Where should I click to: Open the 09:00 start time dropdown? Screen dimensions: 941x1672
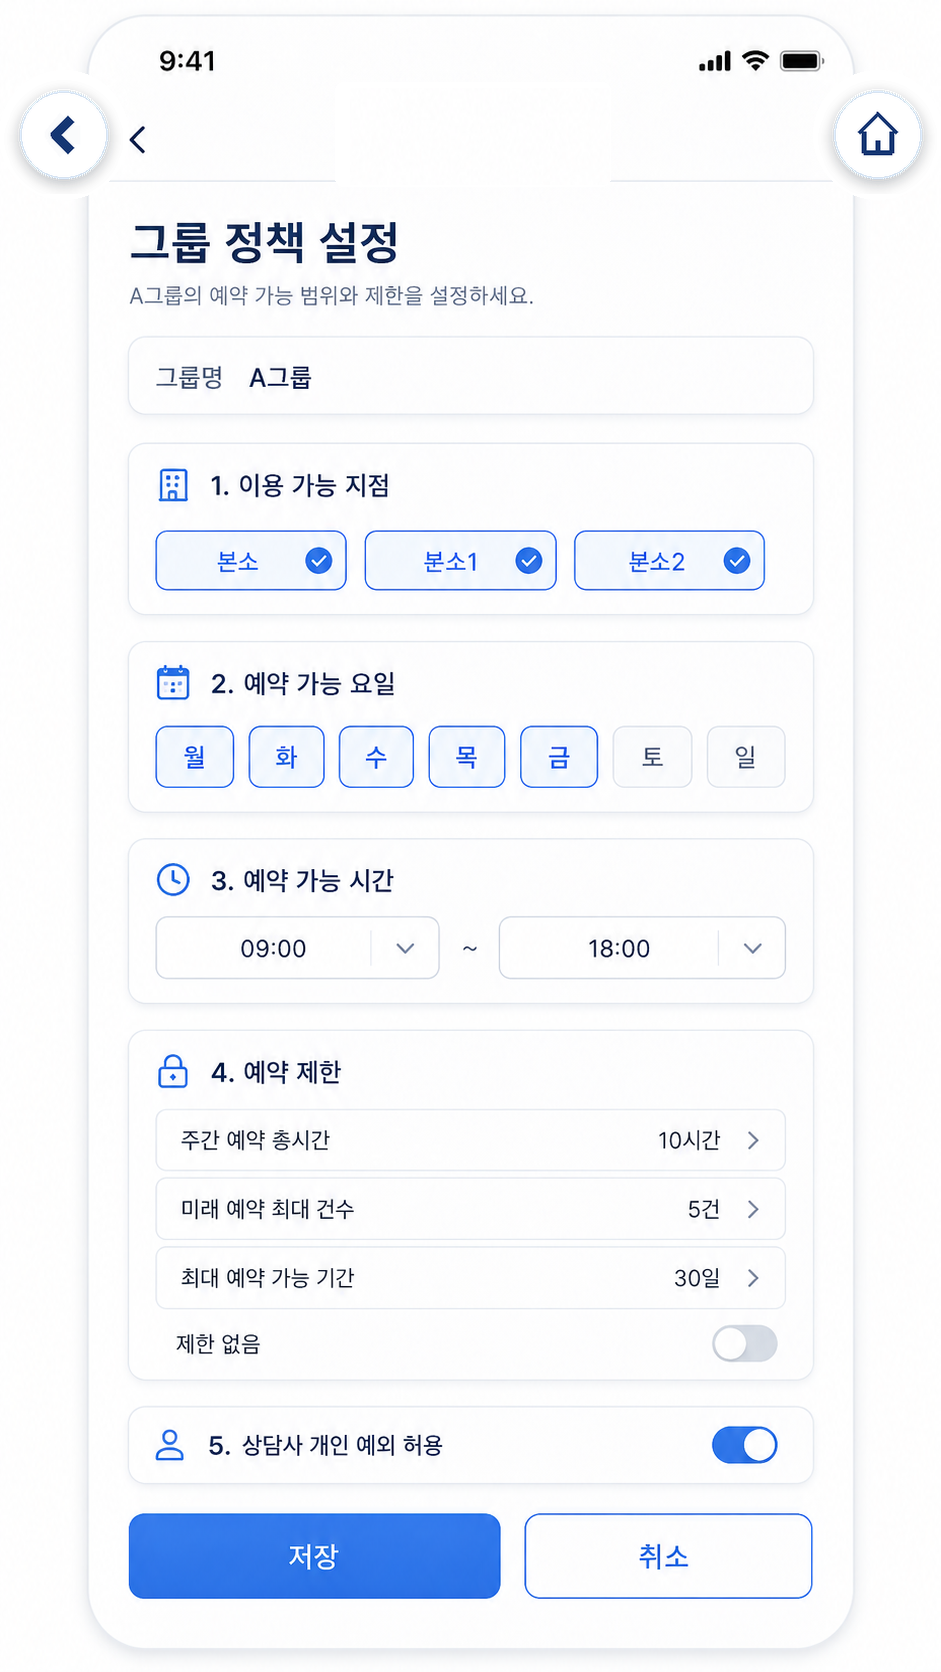[x=297, y=948]
